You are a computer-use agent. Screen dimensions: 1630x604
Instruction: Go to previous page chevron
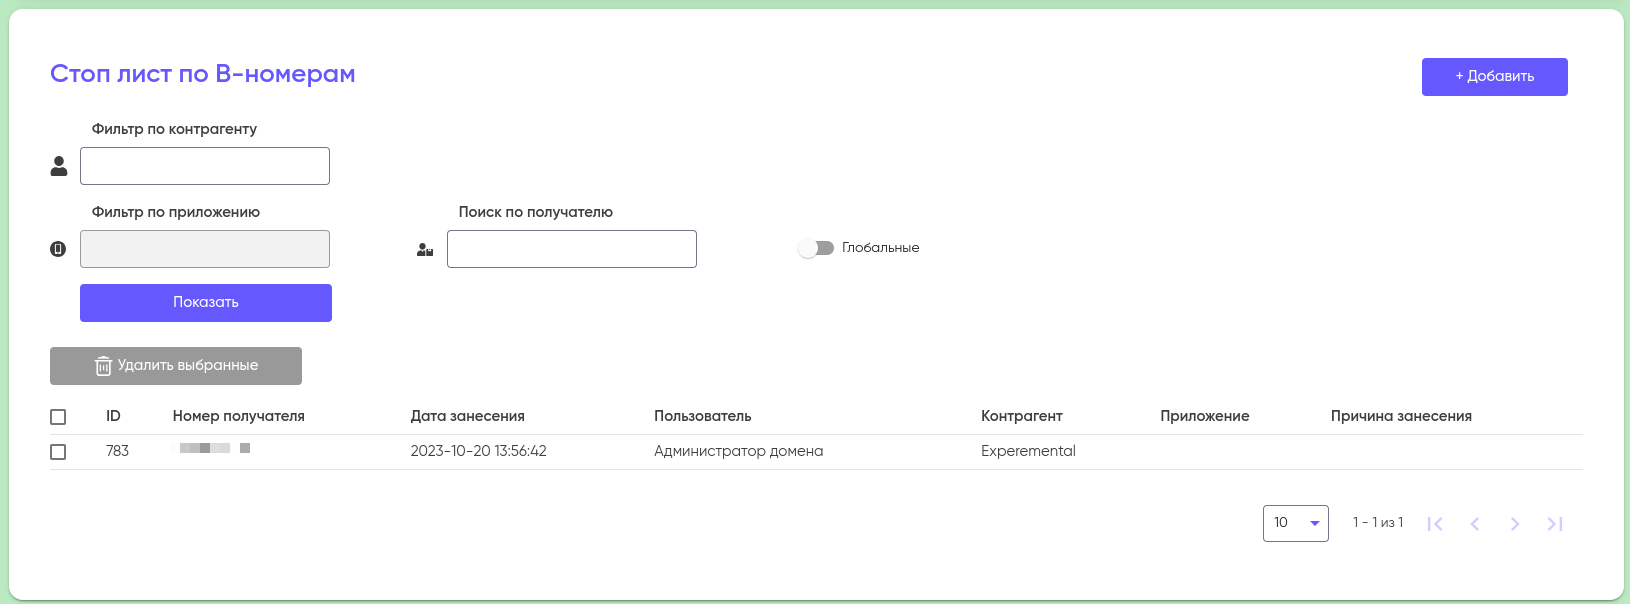1475,524
